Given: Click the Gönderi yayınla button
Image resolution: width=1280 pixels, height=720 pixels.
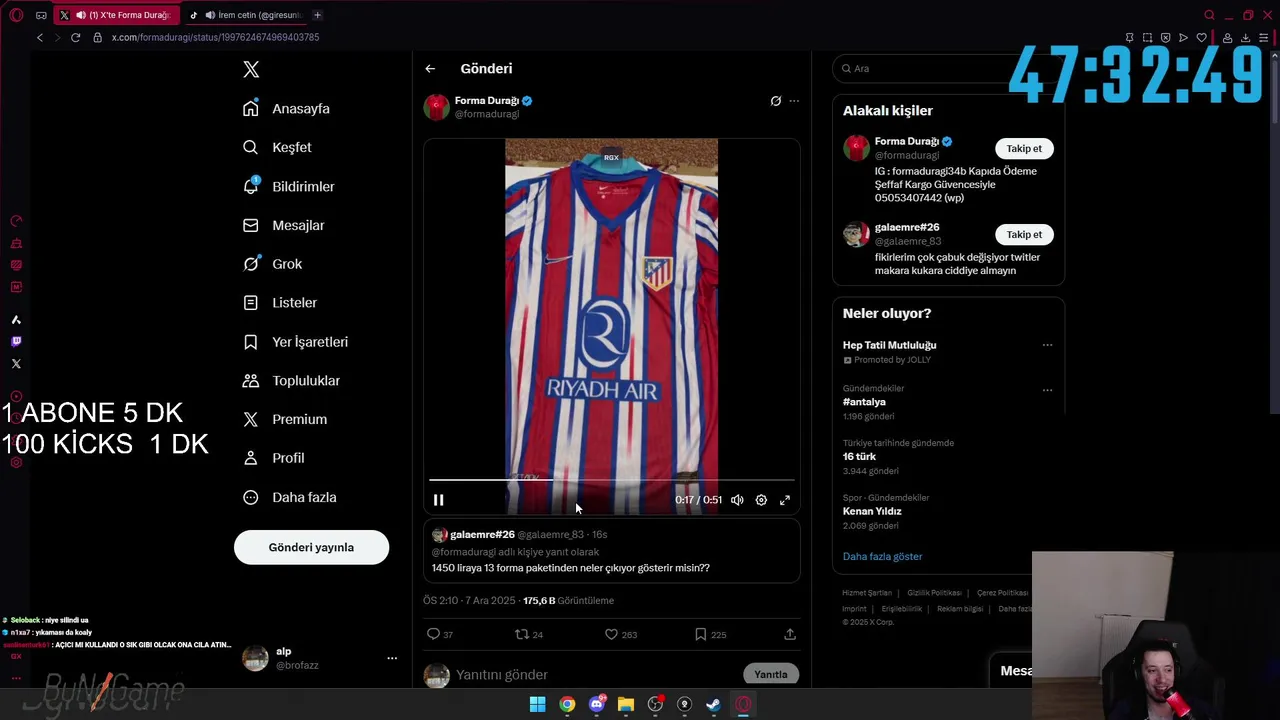Looking at the screenshot, I should pos(311,547).
